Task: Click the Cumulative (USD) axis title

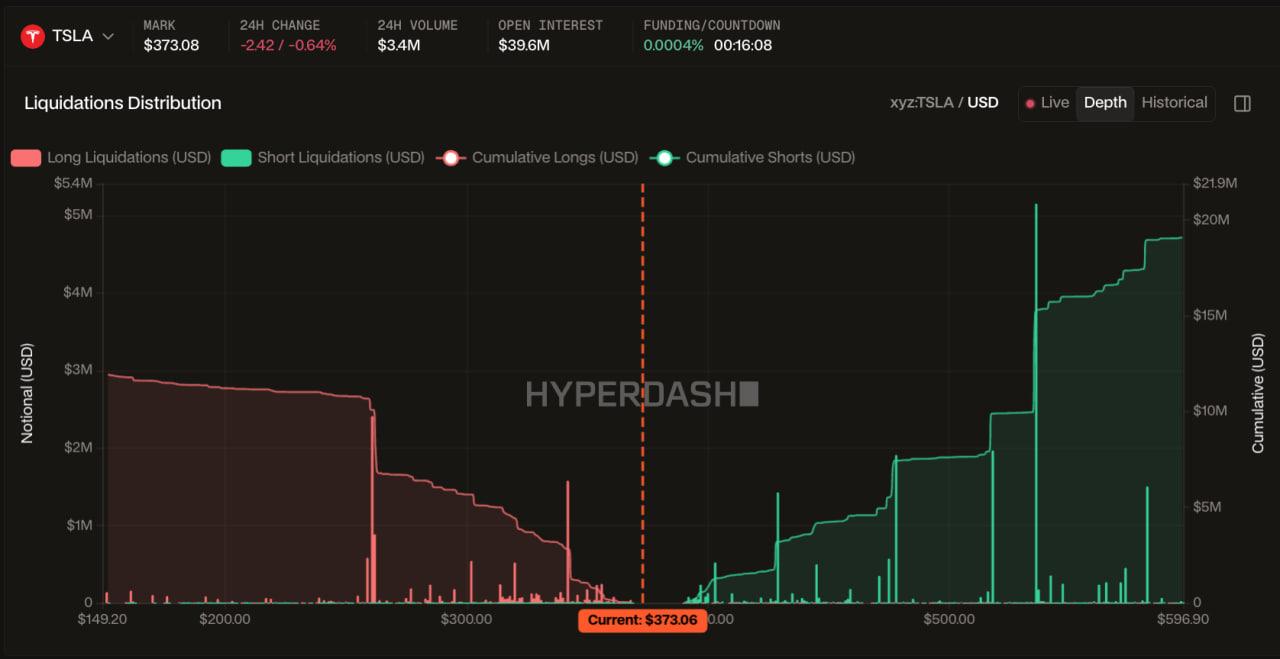Action: tap(1258, 393)
